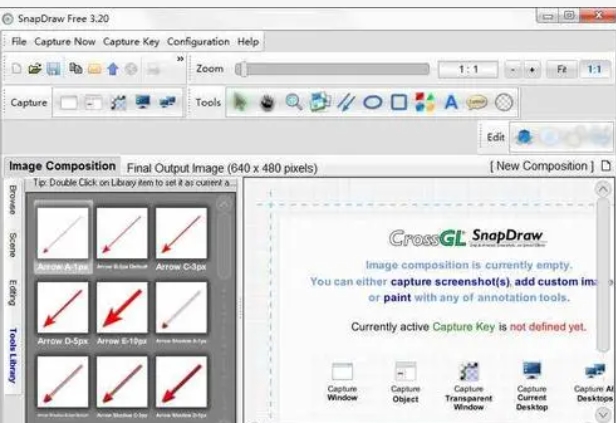Open the Help menu
The width and height of the screenshot is (616, 423).
pyautogui.click(x=248, y=42)
